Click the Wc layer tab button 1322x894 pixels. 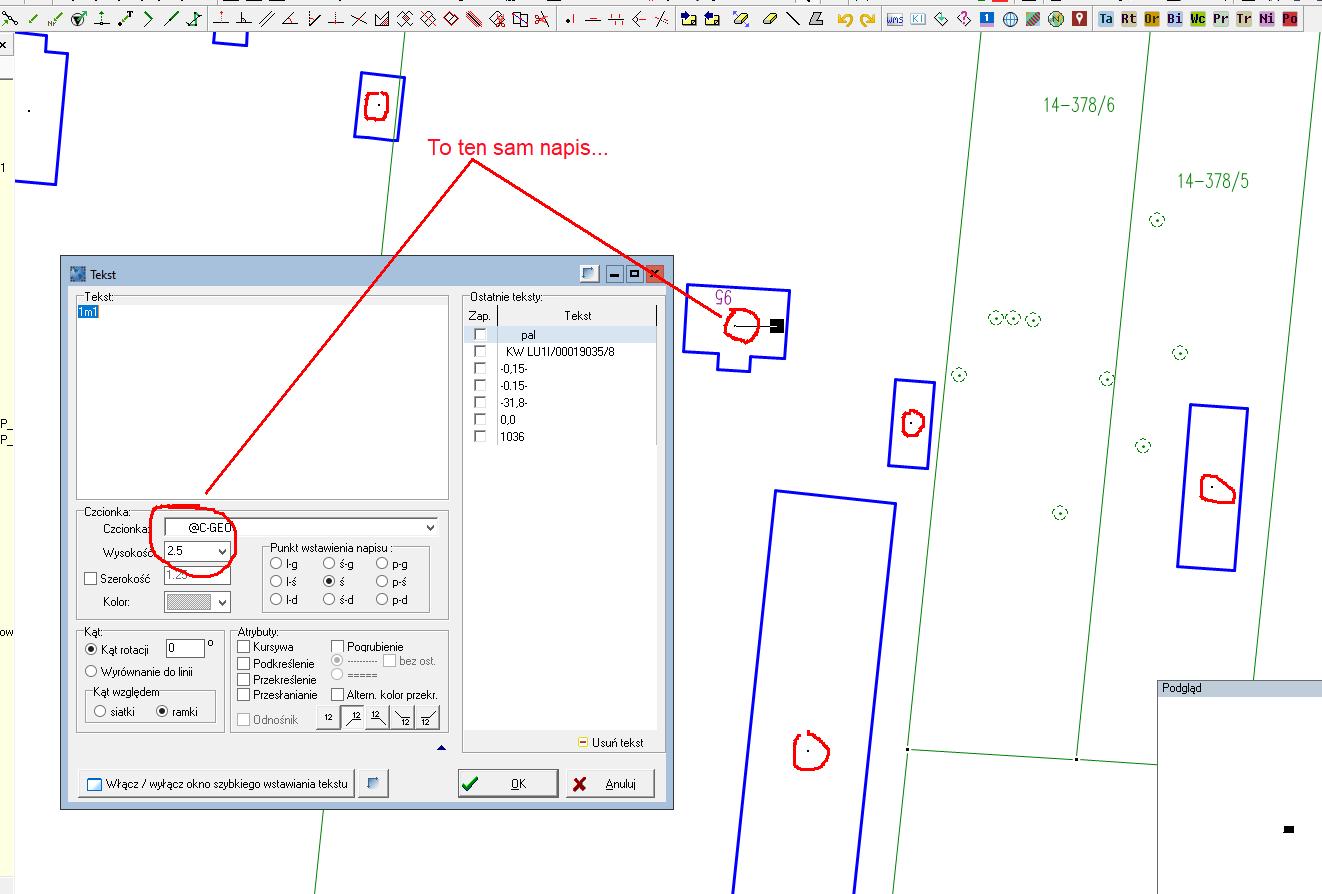(1198, 19)
